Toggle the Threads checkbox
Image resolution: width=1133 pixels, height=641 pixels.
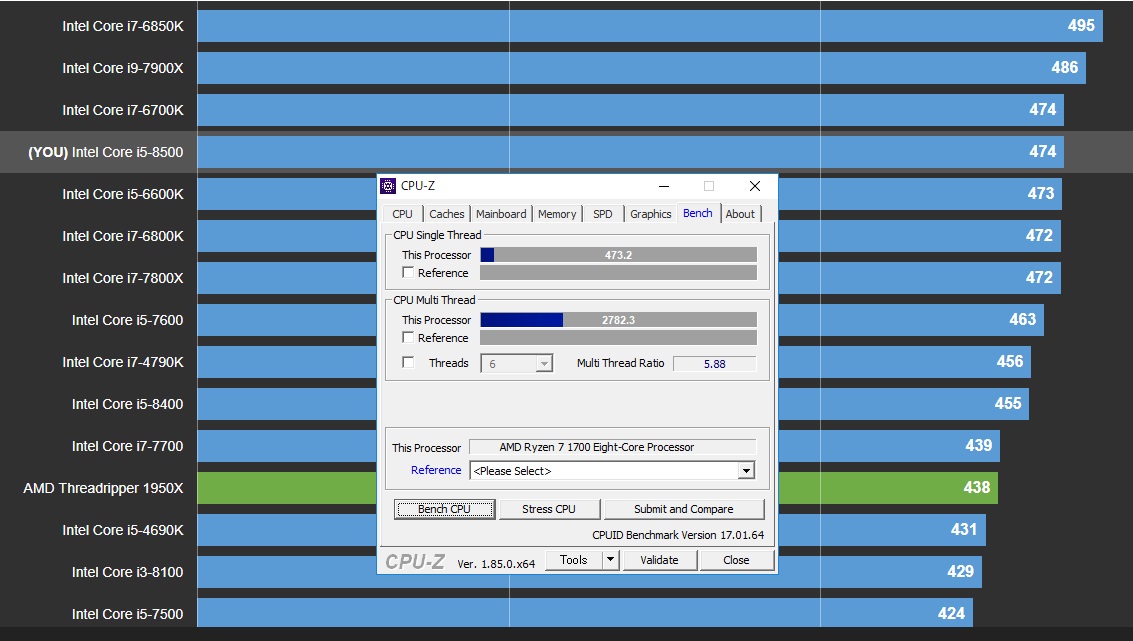[x=408, y=363]
